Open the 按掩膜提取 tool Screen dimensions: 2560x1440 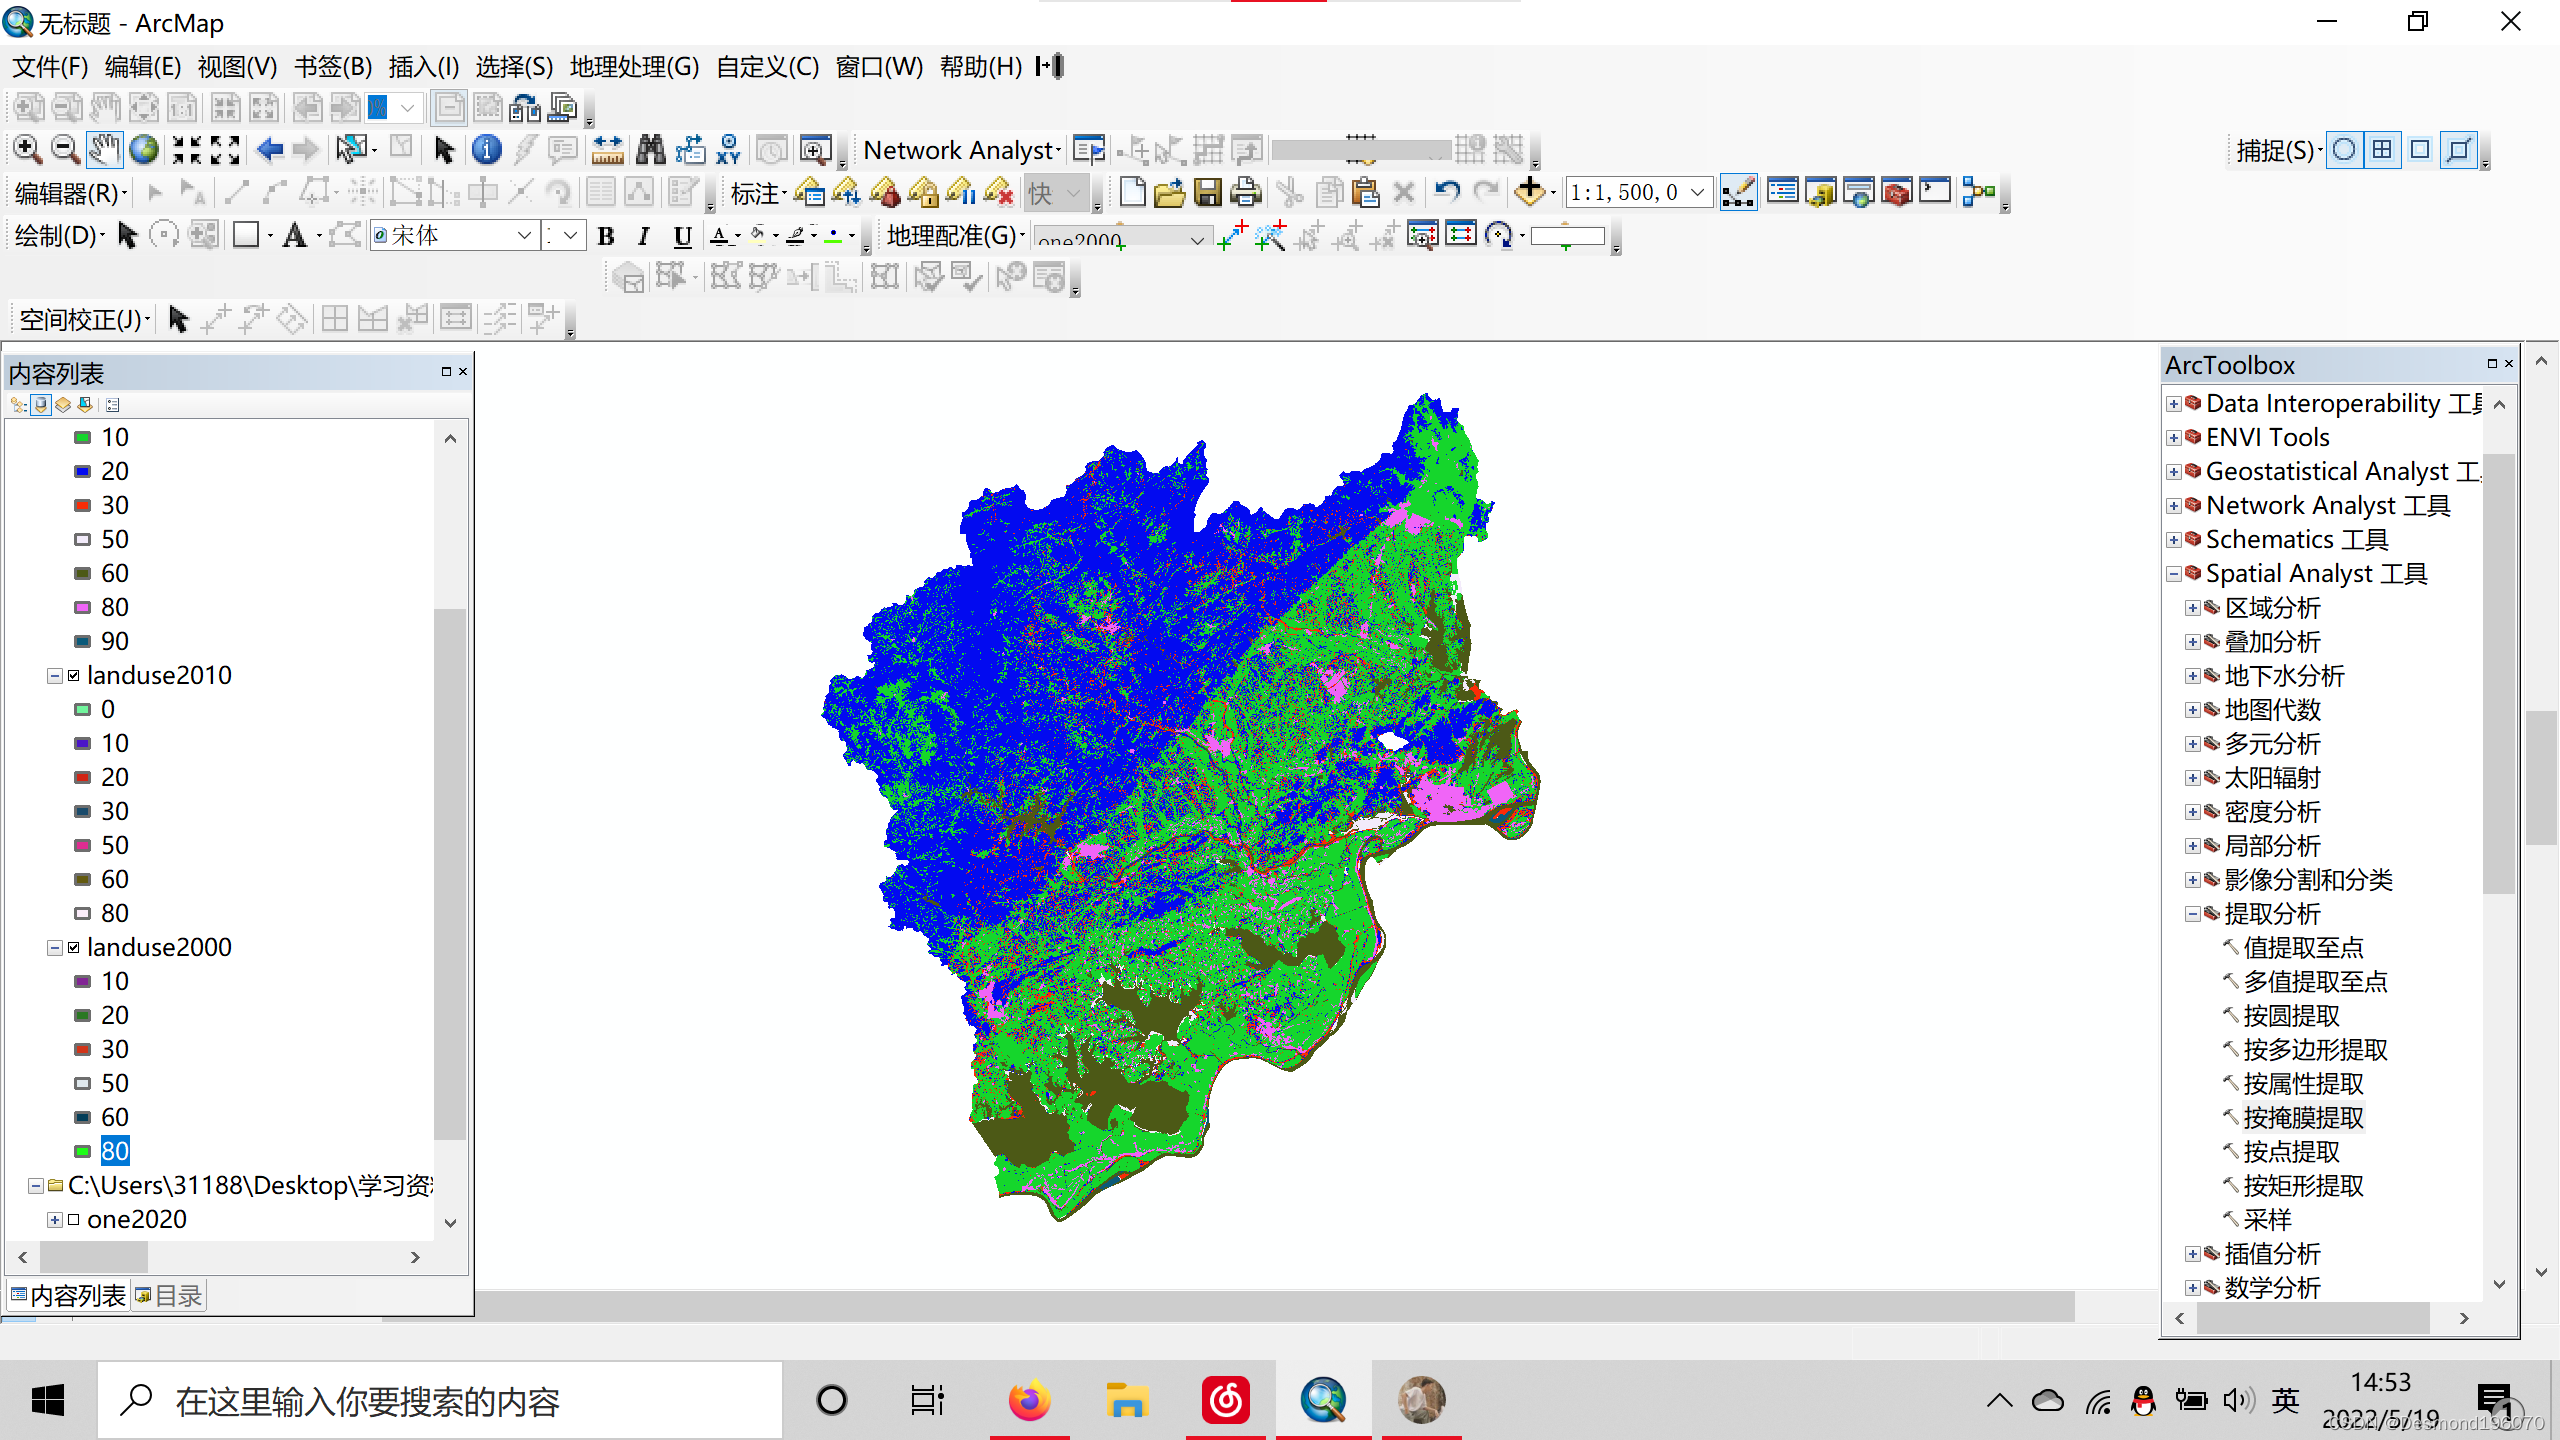click(2303, 1118)
